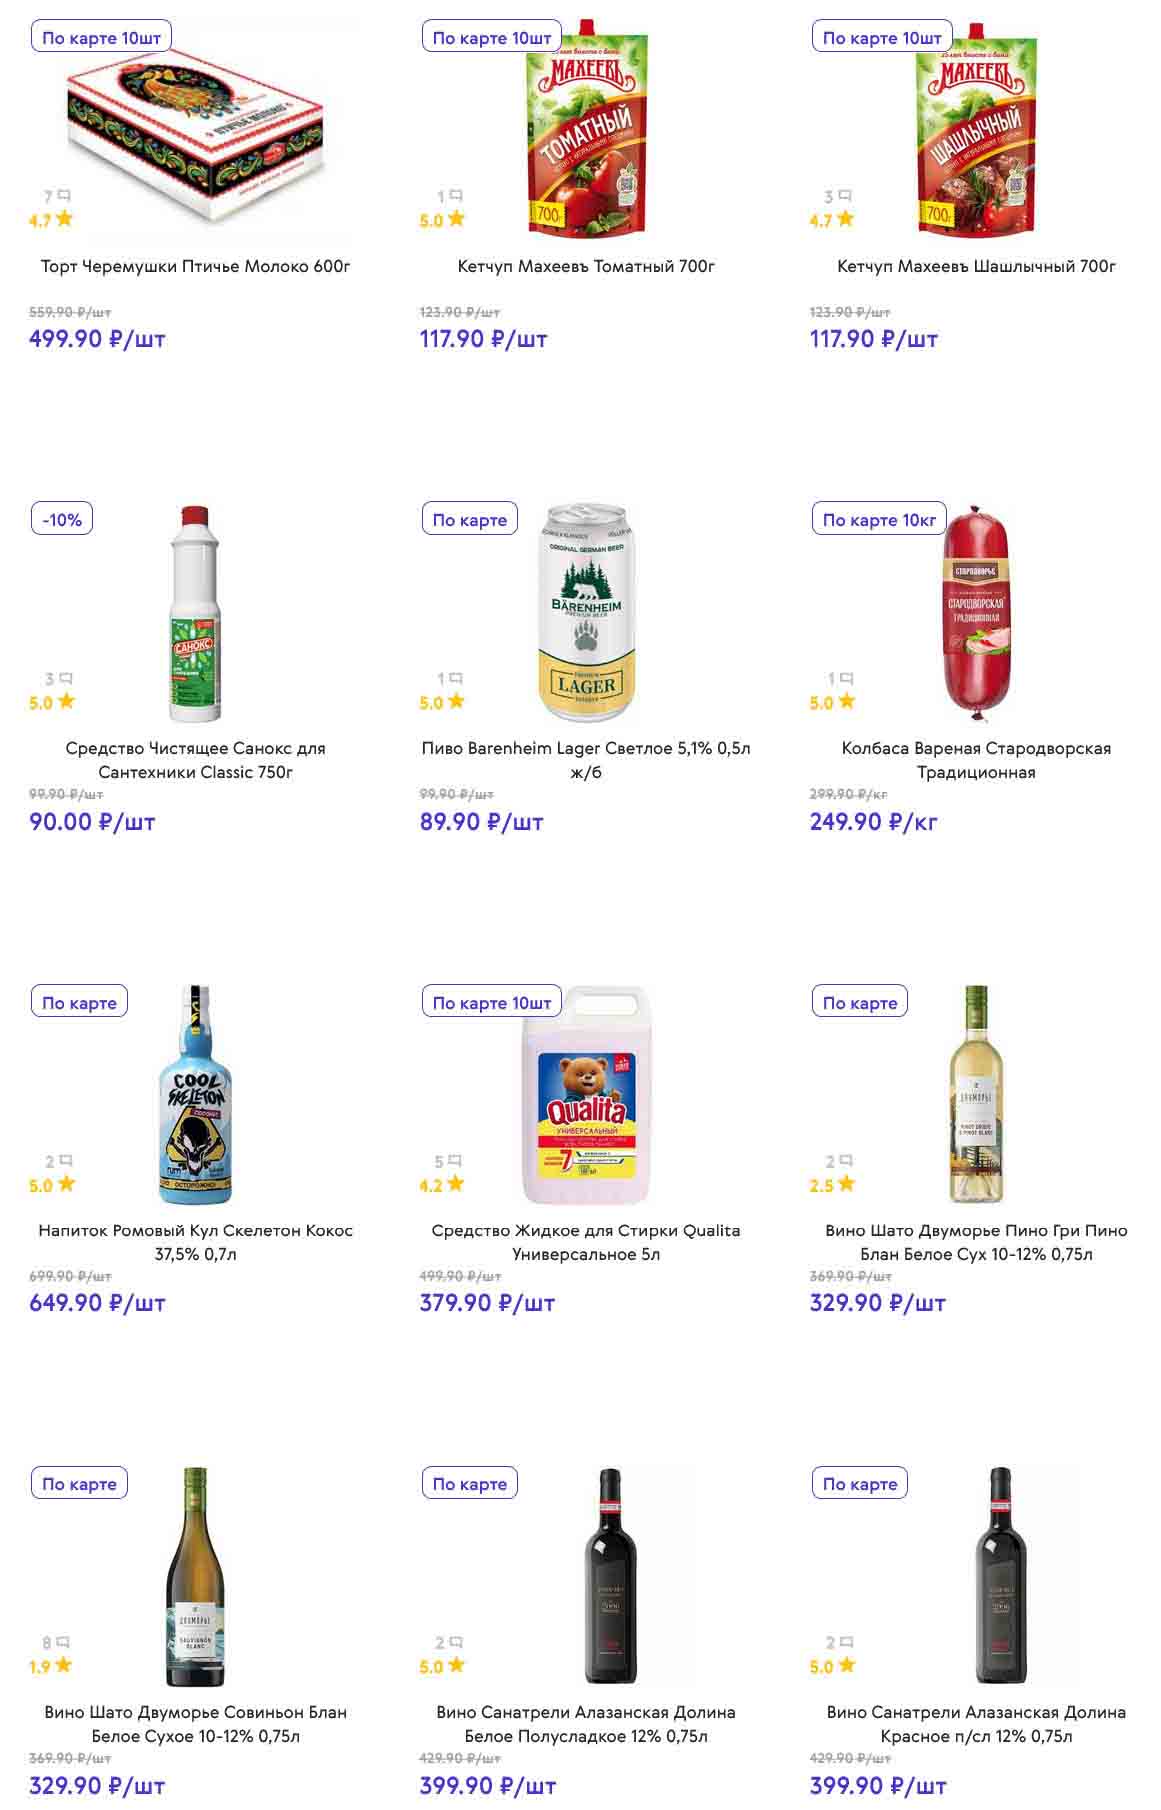Open Вино Шато Двуморье Пино Гри link
Viewport: 1161px width, 1810px height.
tap(976, 1241)
